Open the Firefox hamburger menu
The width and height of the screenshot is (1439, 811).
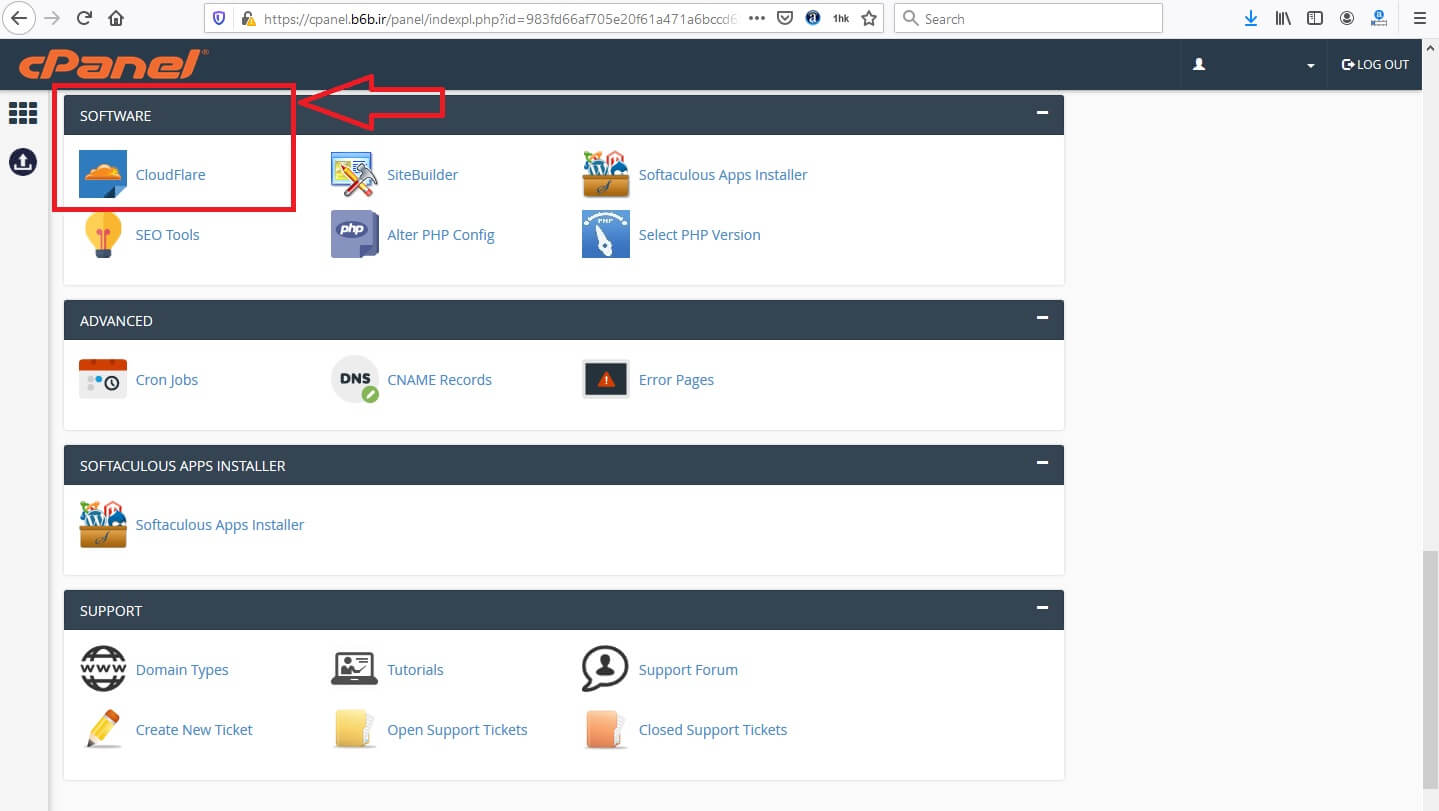click(x=1419, y=18)
